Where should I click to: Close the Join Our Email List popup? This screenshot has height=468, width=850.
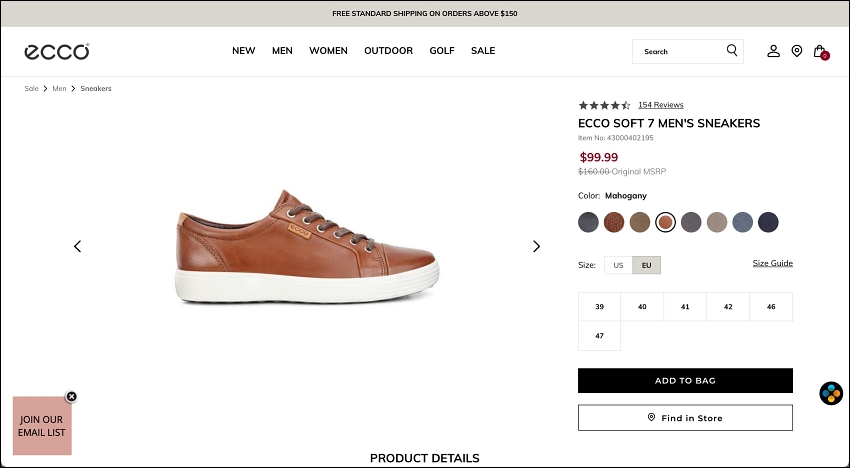tap(72, 396)
